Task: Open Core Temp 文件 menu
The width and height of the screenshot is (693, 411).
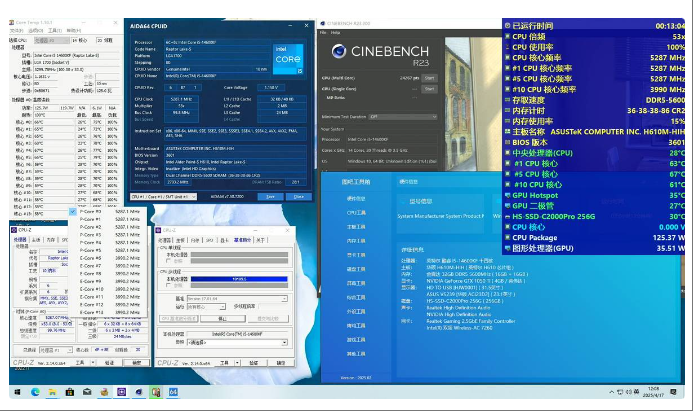Action: click(x=16, y=30)
